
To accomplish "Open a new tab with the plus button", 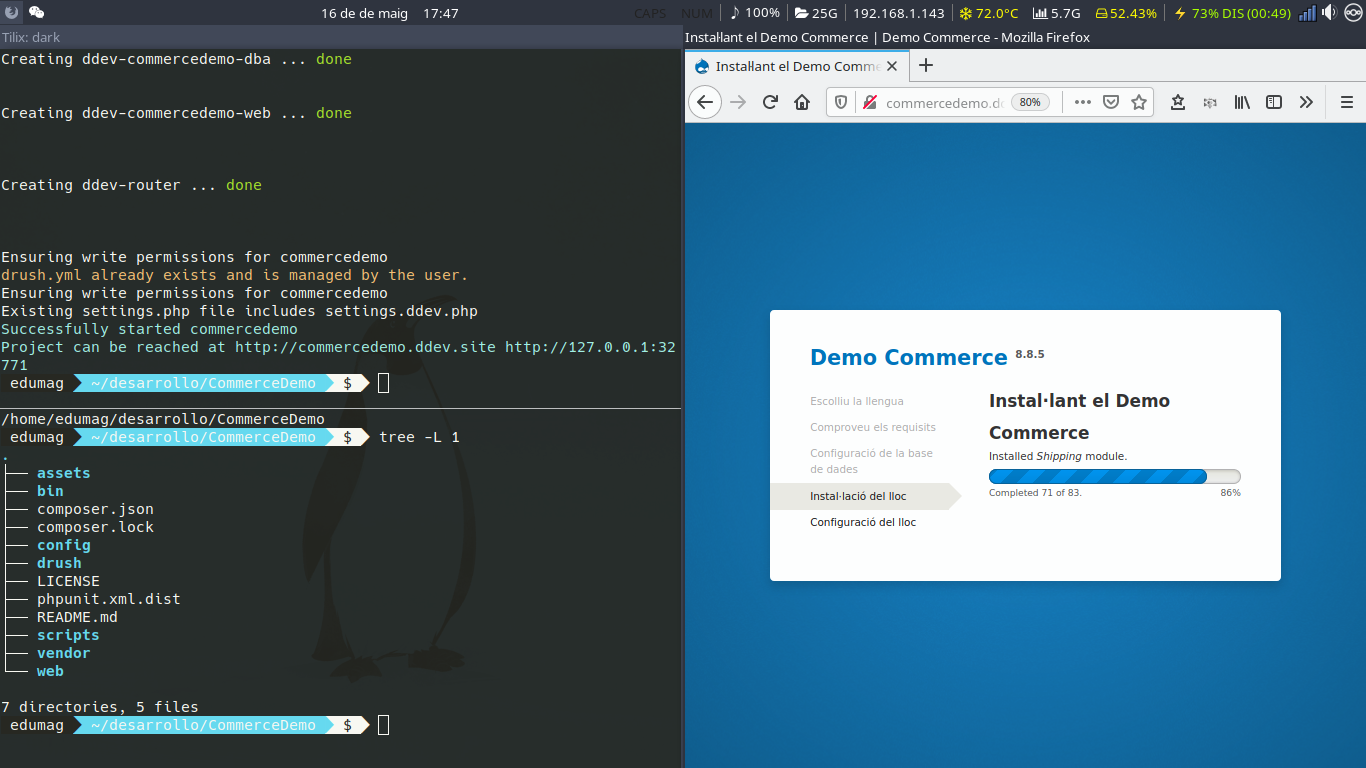I will 926,66.
